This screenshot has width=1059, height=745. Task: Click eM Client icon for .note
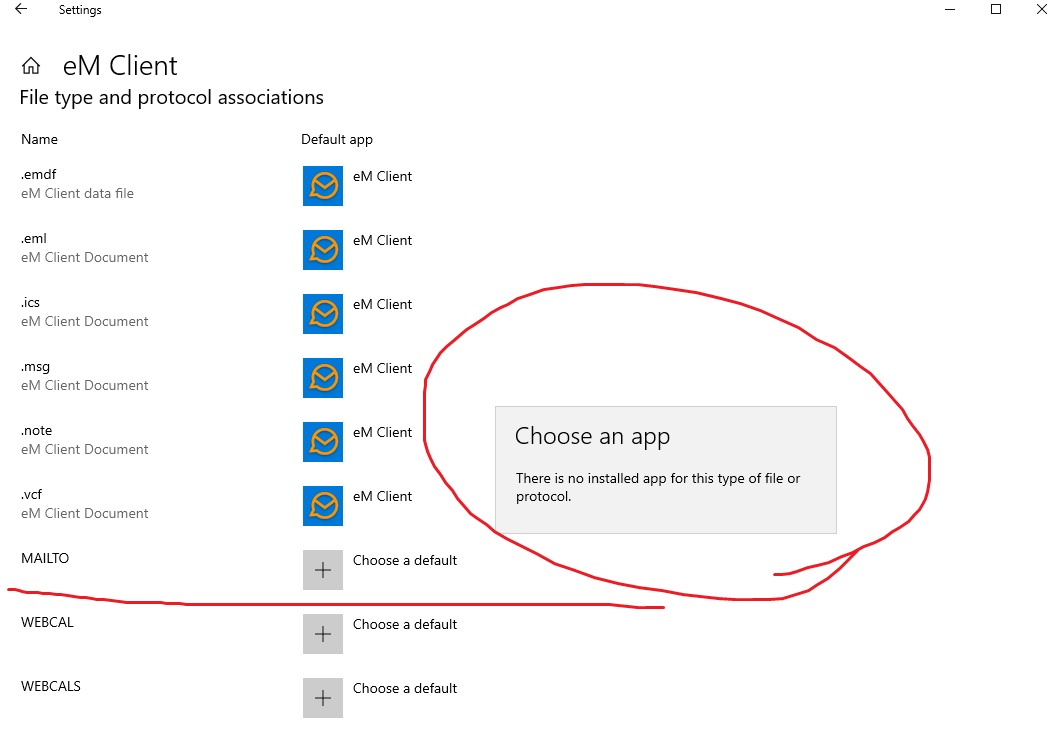click(x=323, y=442)
